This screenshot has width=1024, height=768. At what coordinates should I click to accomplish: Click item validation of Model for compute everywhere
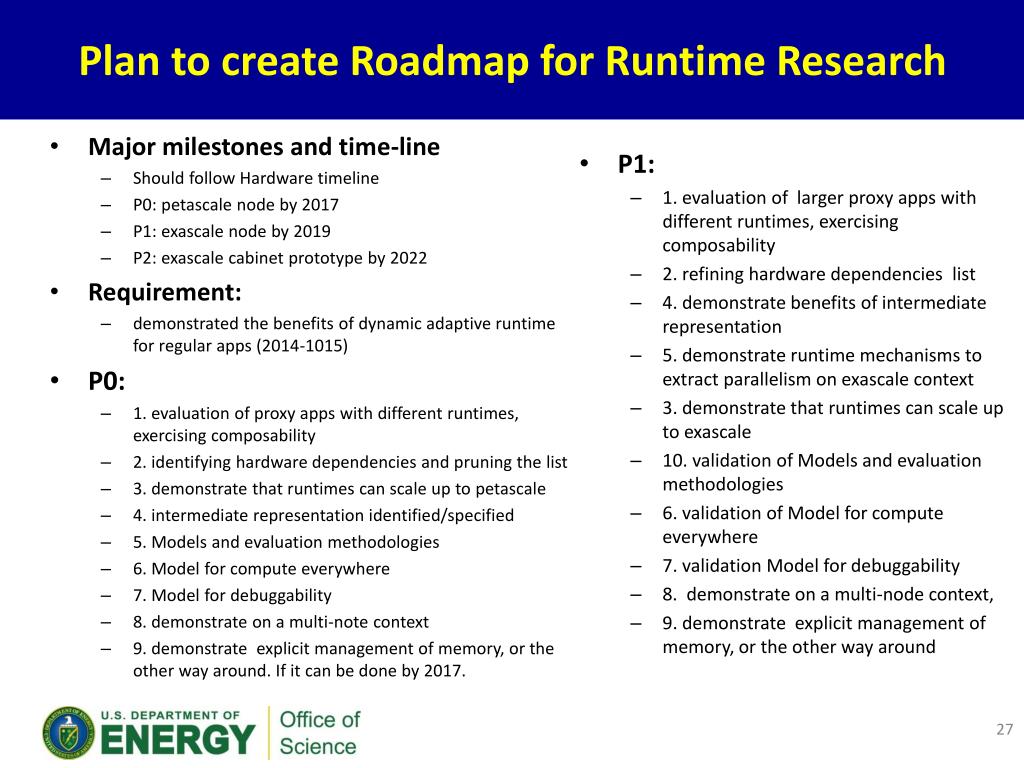pos(803,525)
